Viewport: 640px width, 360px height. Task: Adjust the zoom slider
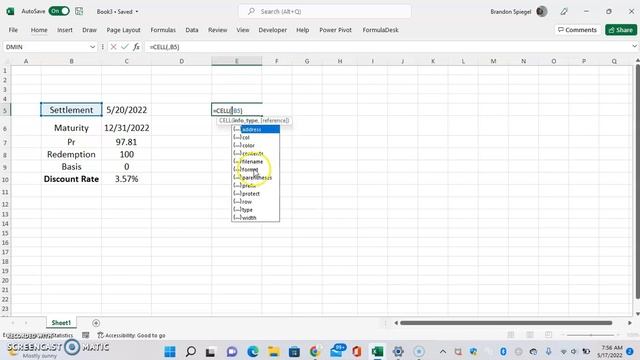click(591, 335)
